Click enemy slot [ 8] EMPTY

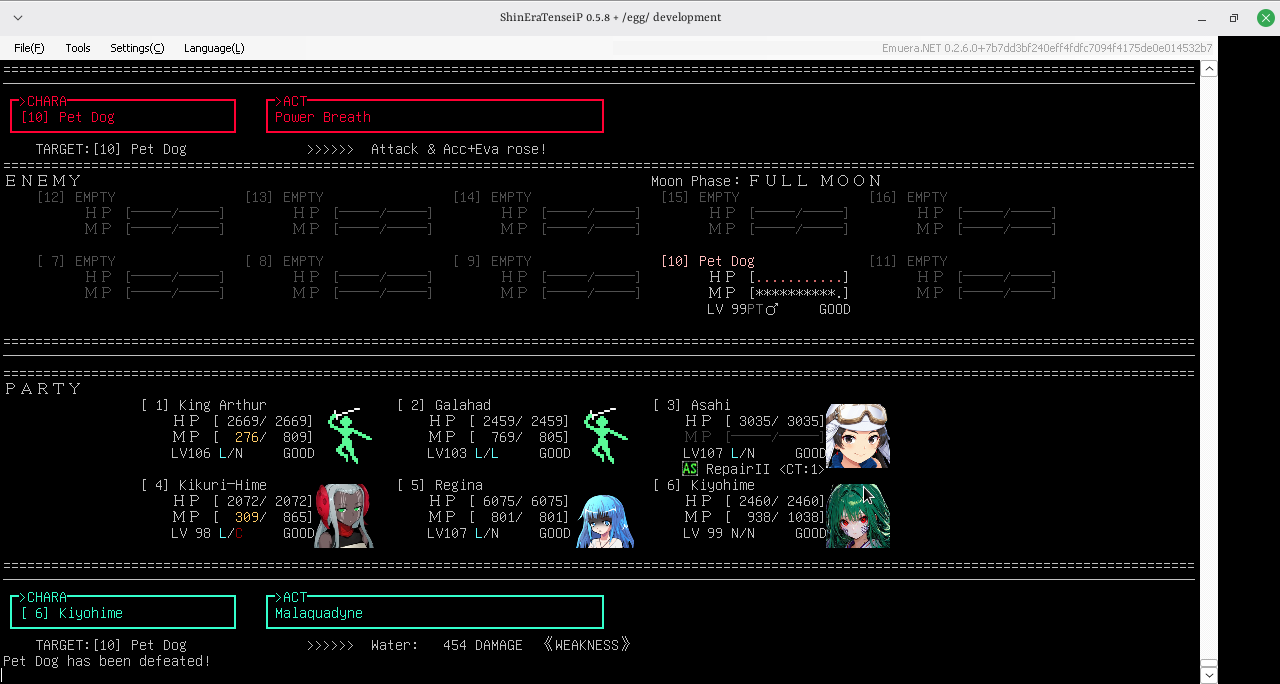coord(284,261)
